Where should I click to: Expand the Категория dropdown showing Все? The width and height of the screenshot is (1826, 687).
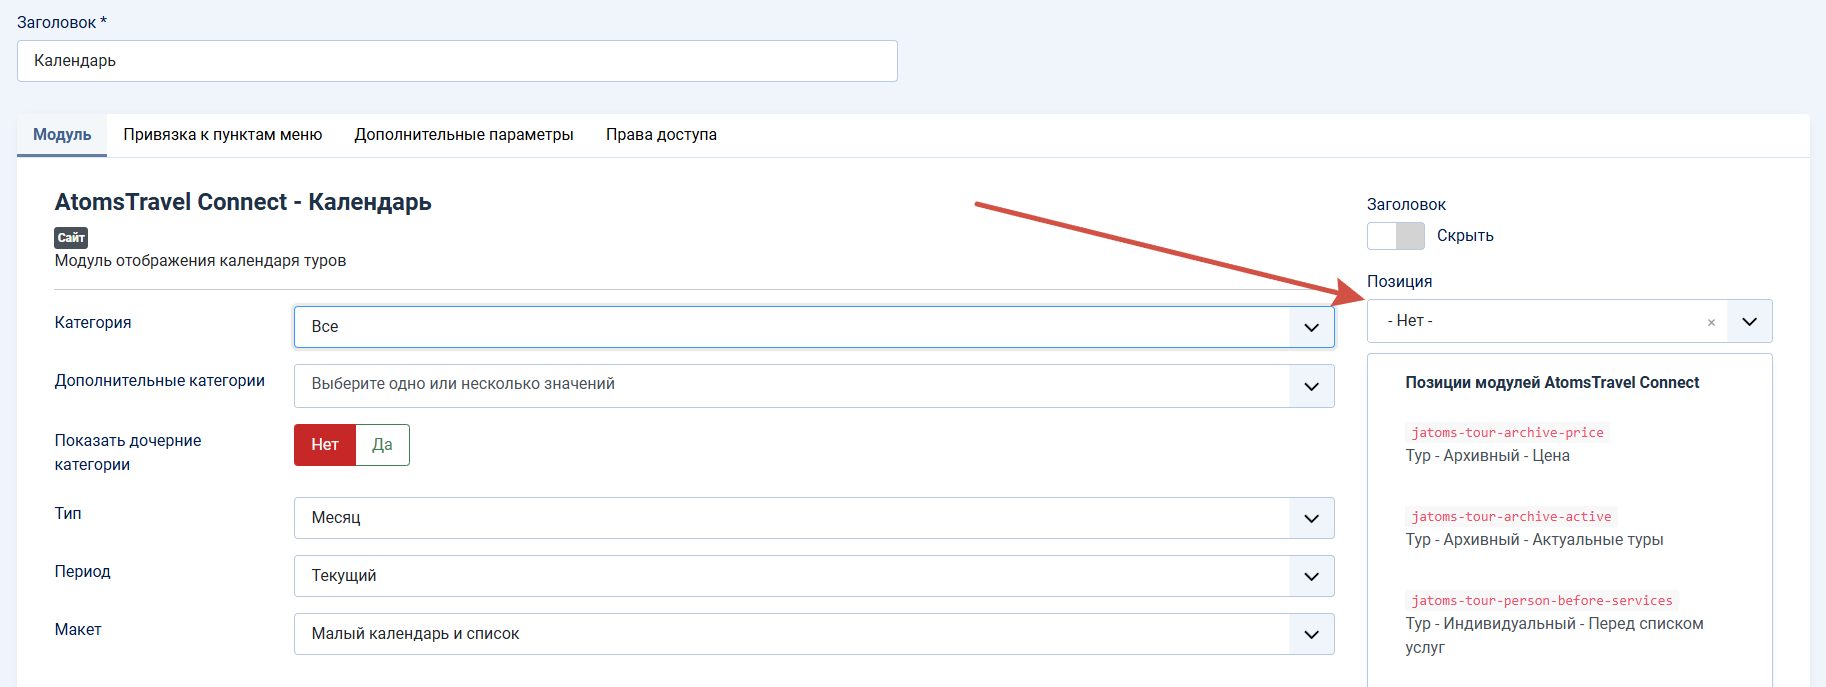click(814, 327)
